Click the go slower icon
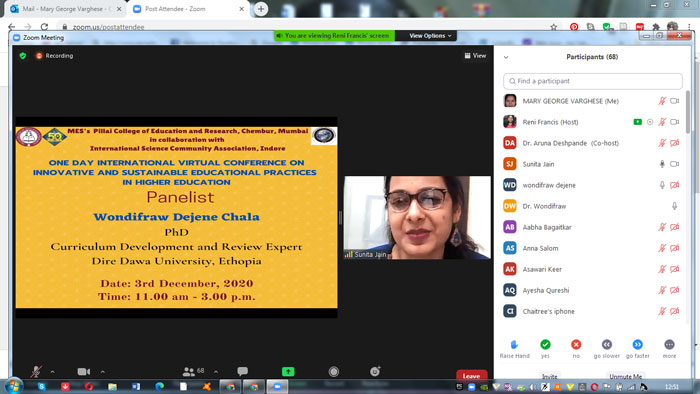This screenshot has height=394, width=700. [x=607, y=344]
